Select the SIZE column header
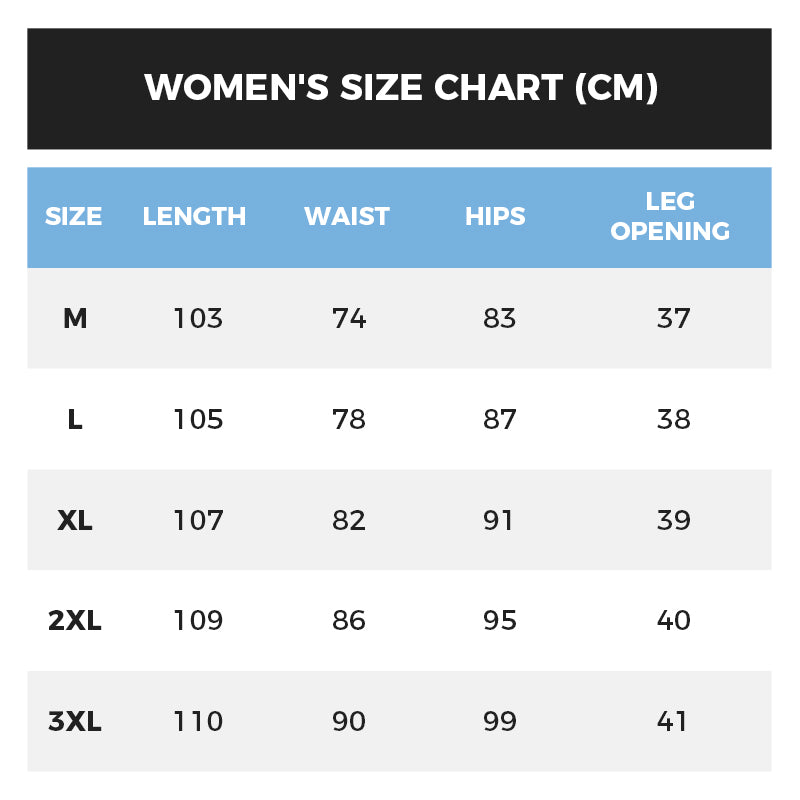Screen dimensions: 800x800 pyautogui.click(x=74, y=216)
